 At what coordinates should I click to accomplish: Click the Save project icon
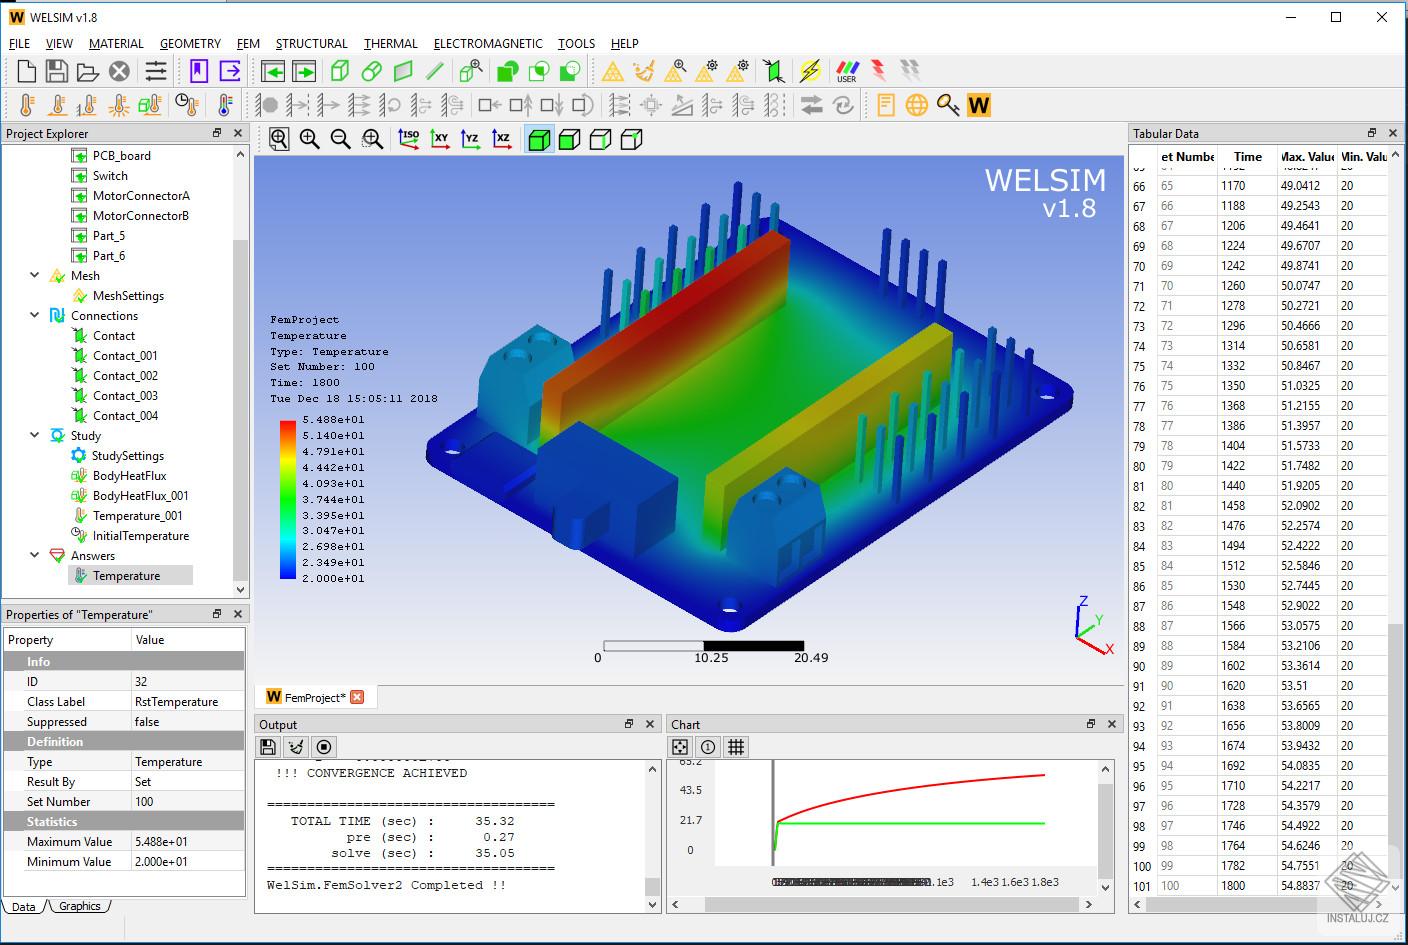(x=57, y=71)
